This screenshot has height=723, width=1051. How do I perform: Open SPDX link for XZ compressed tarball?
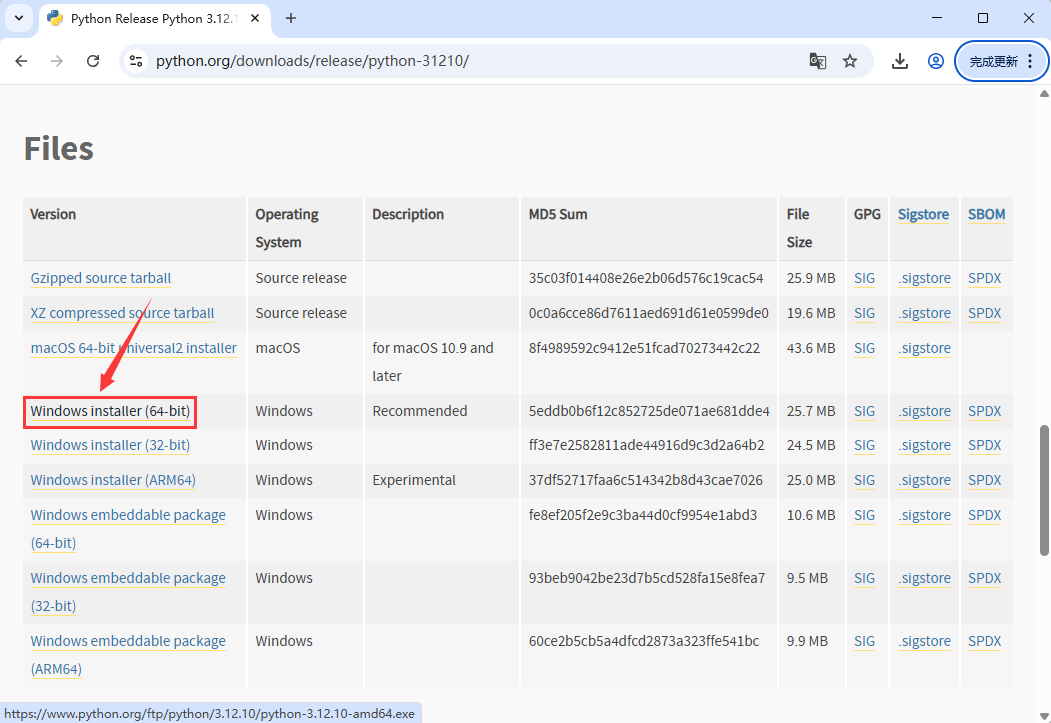984,313
